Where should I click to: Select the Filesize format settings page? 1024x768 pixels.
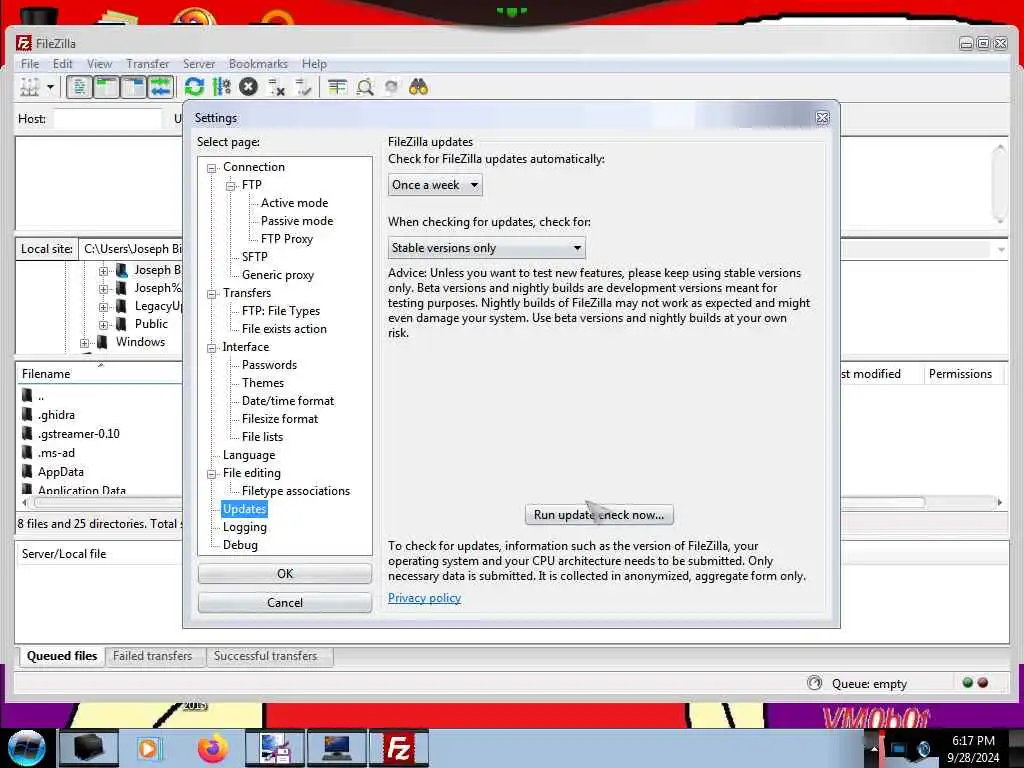(x=280, y=419)
